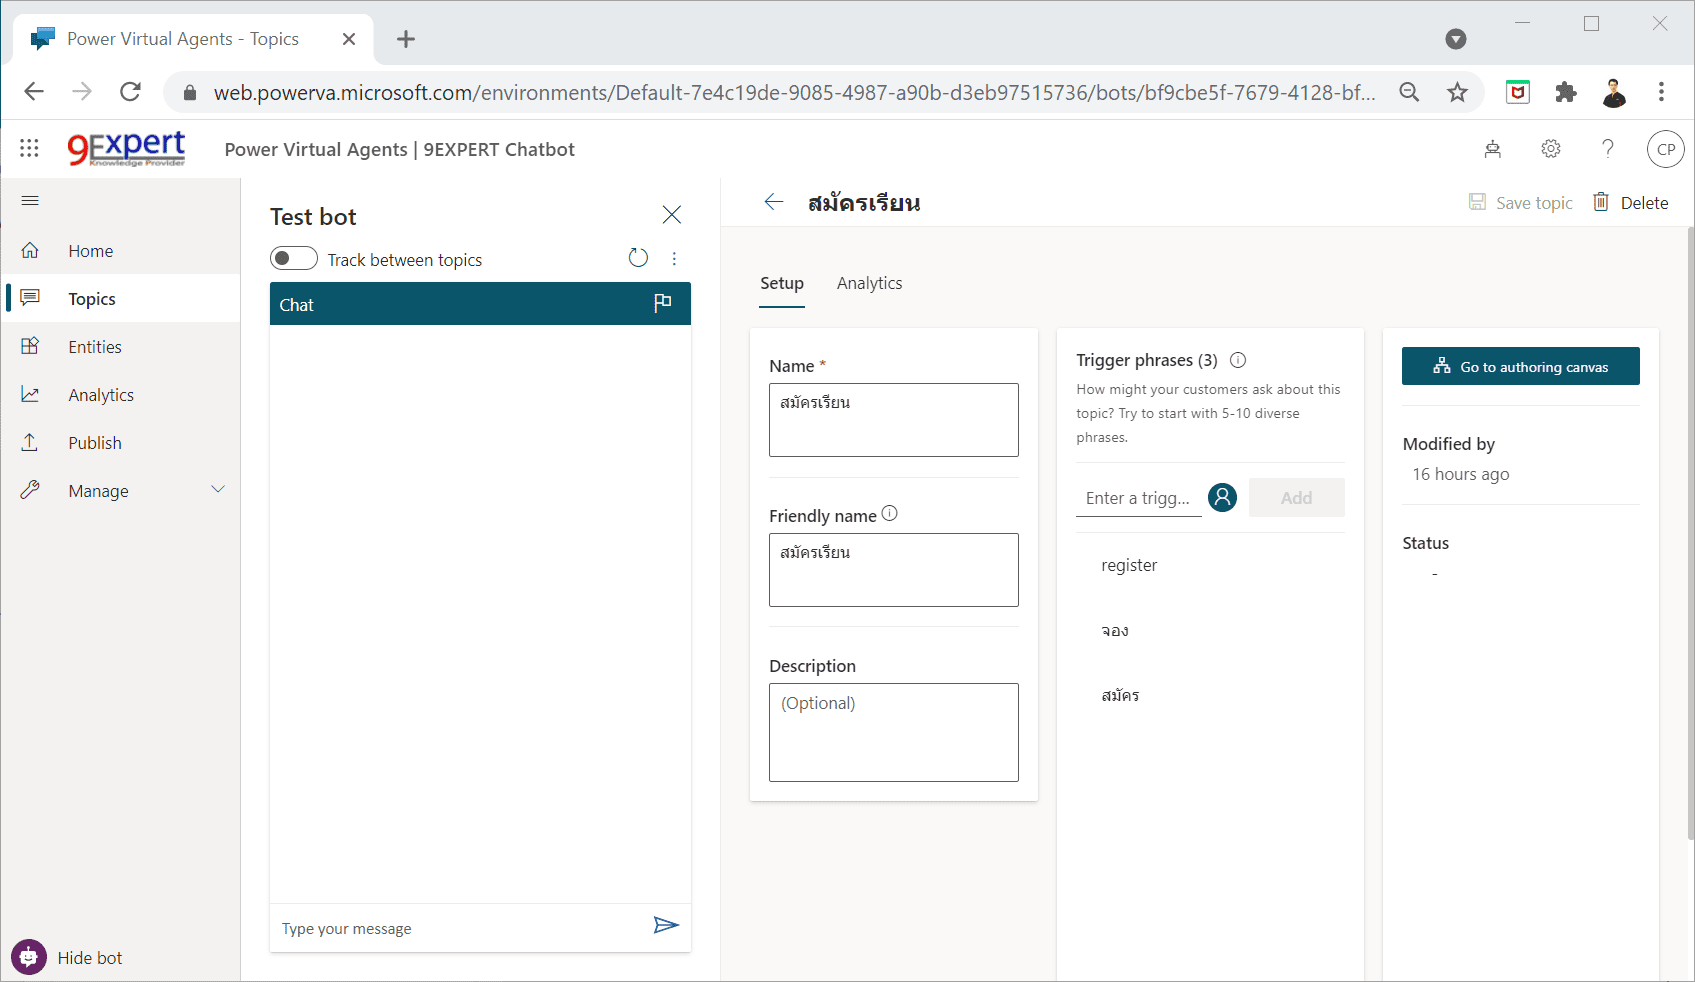1695x982 pixels.
Task: Open the Test bot more options menu
Action: [x=675, y=258]
